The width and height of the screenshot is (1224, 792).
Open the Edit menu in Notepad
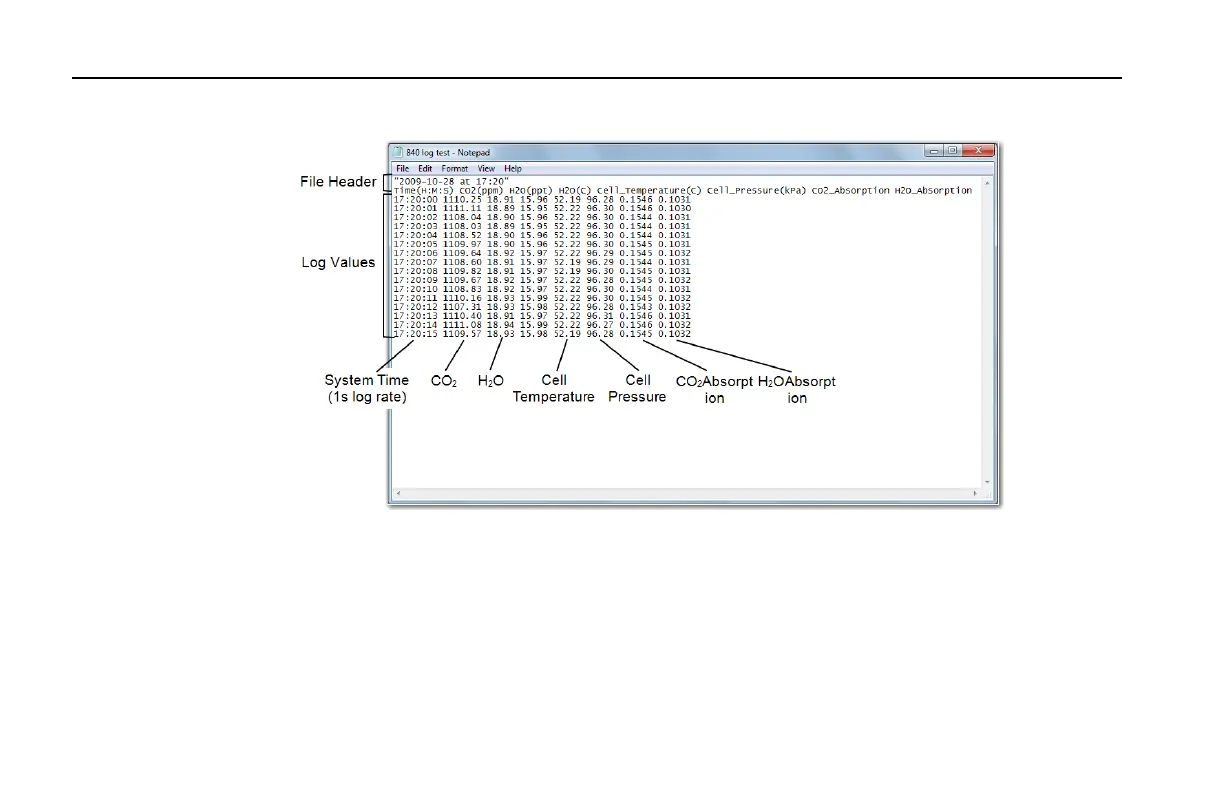pos(425,169)
